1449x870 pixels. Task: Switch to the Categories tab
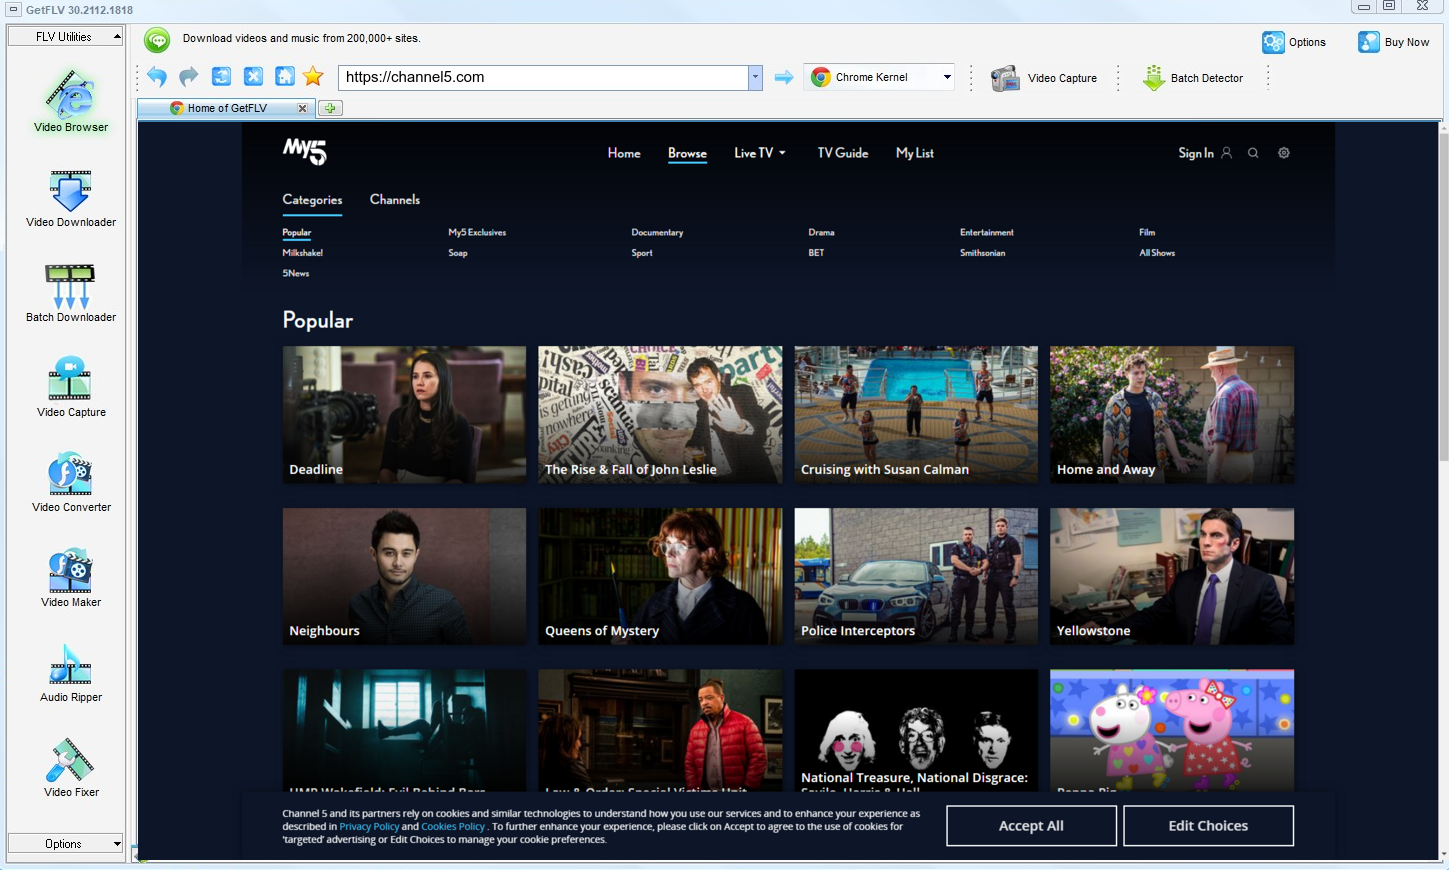312,200
